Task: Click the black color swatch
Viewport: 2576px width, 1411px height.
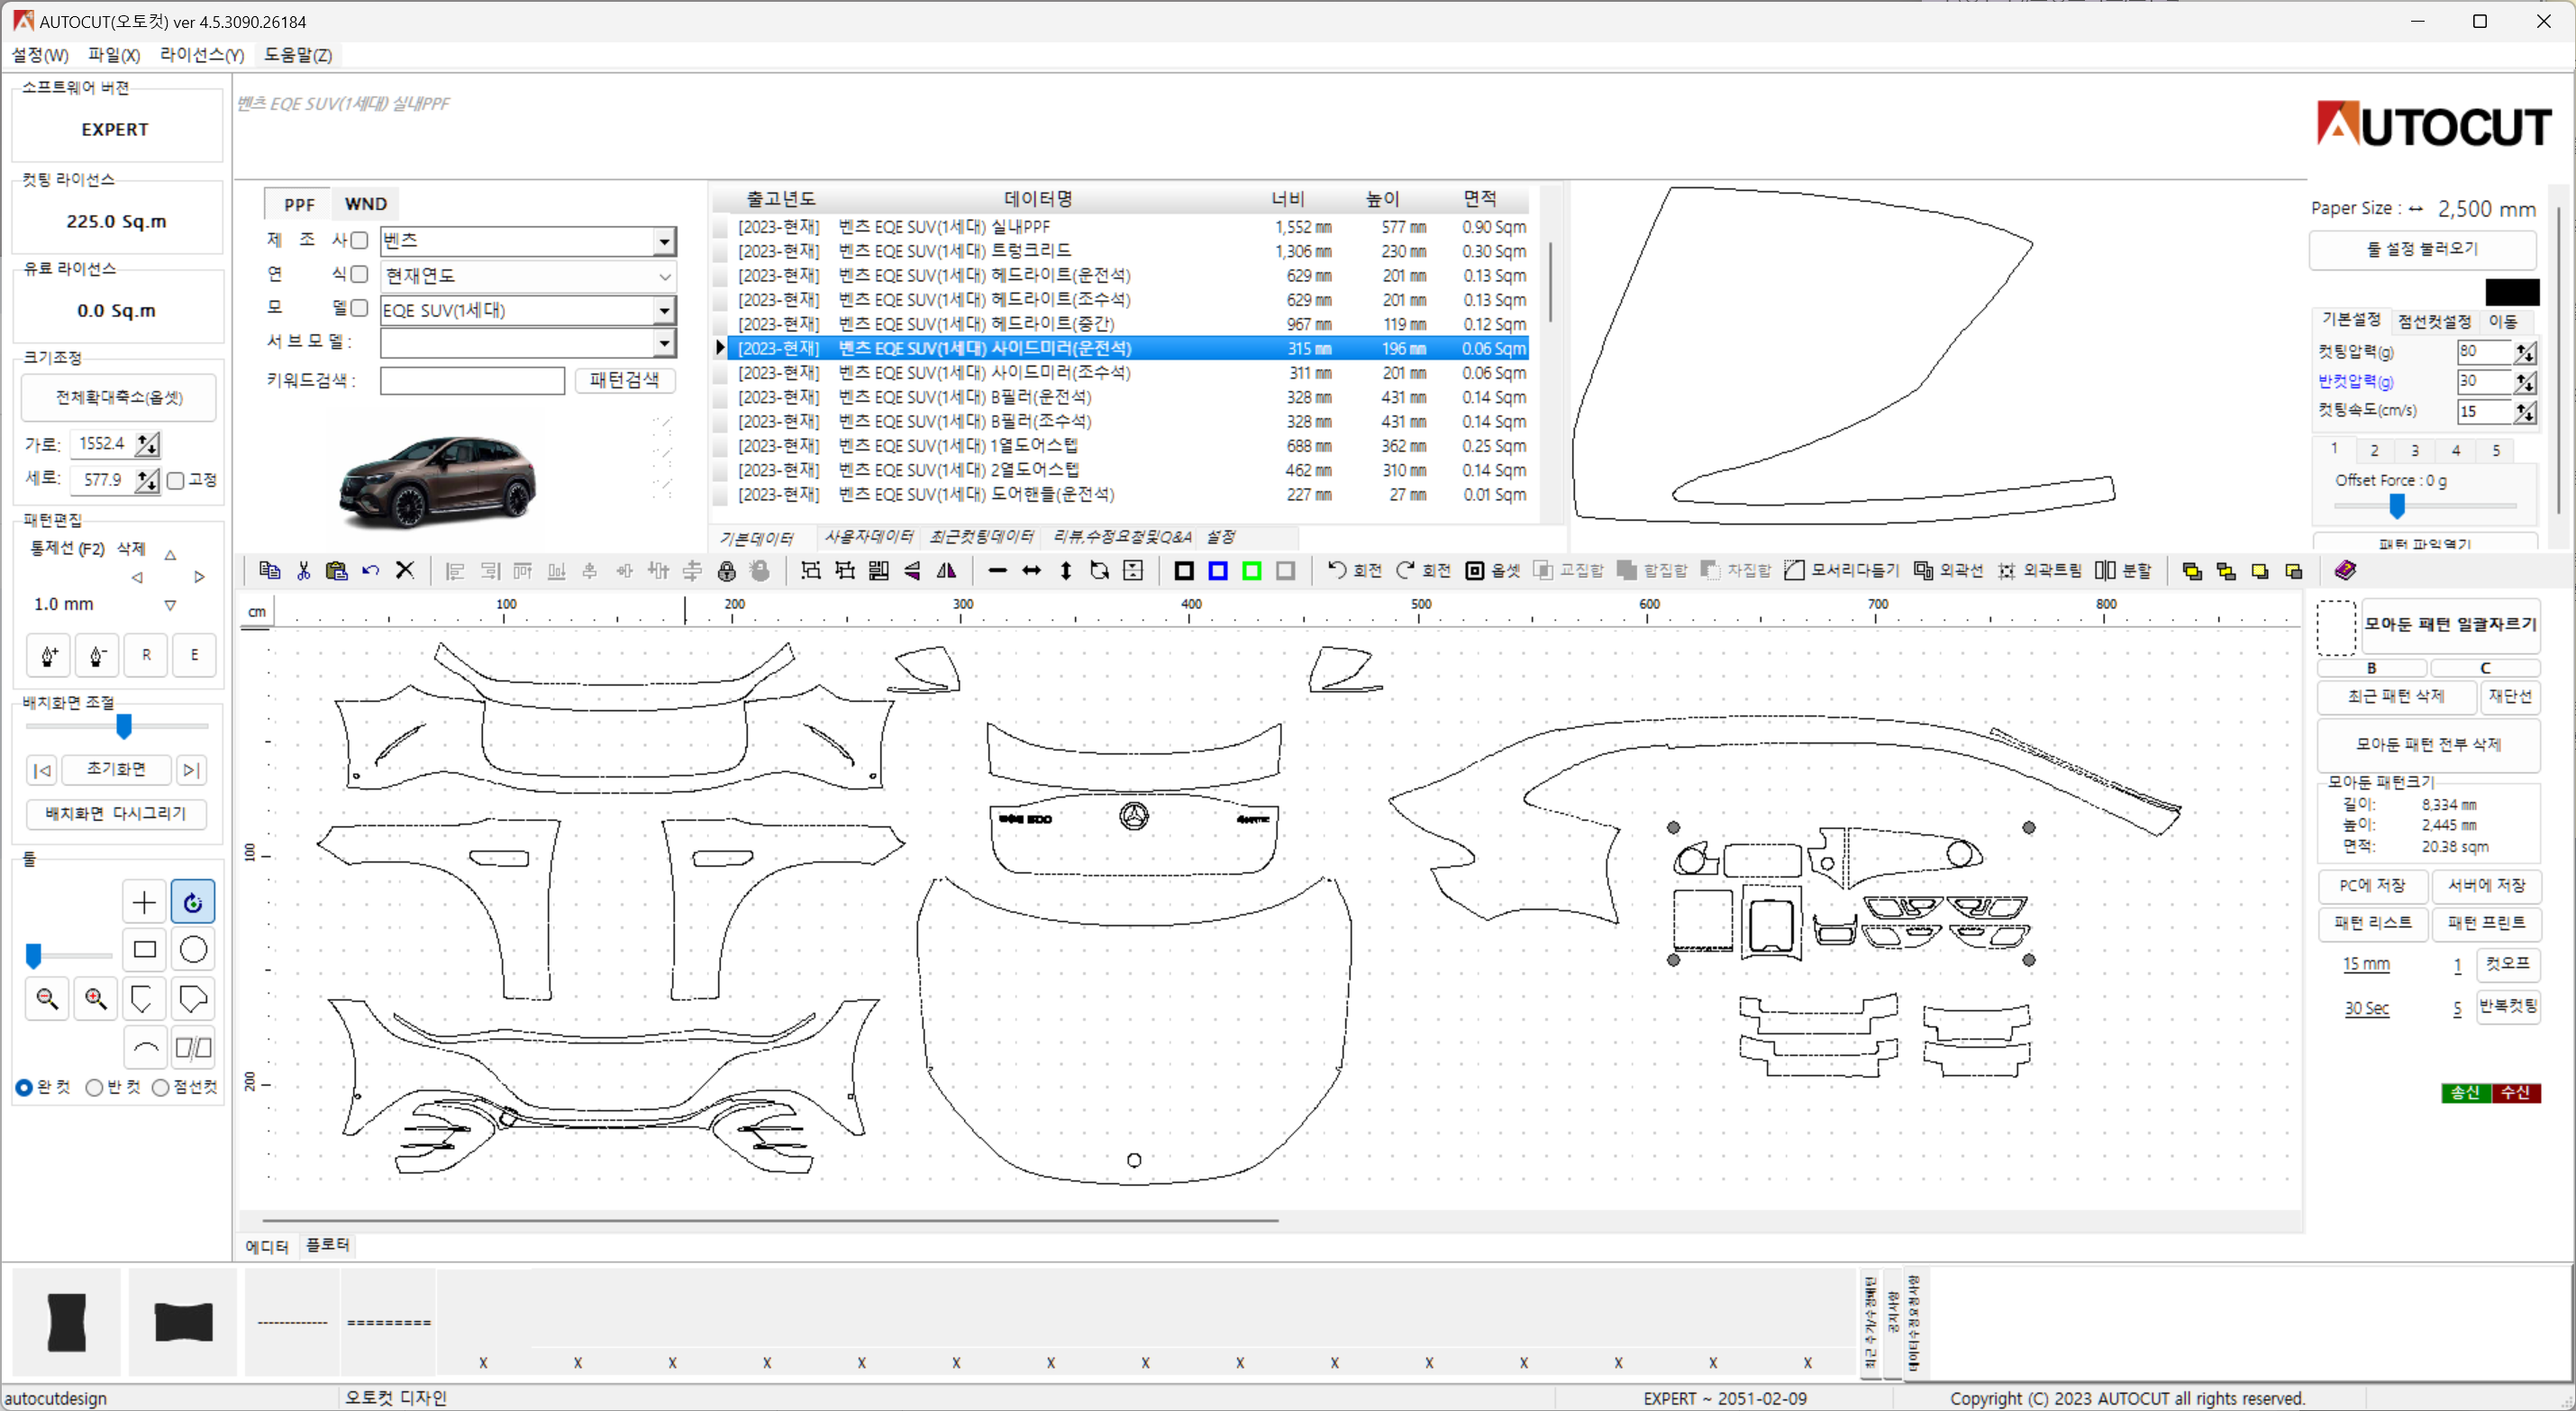Action: [2512, 292]
